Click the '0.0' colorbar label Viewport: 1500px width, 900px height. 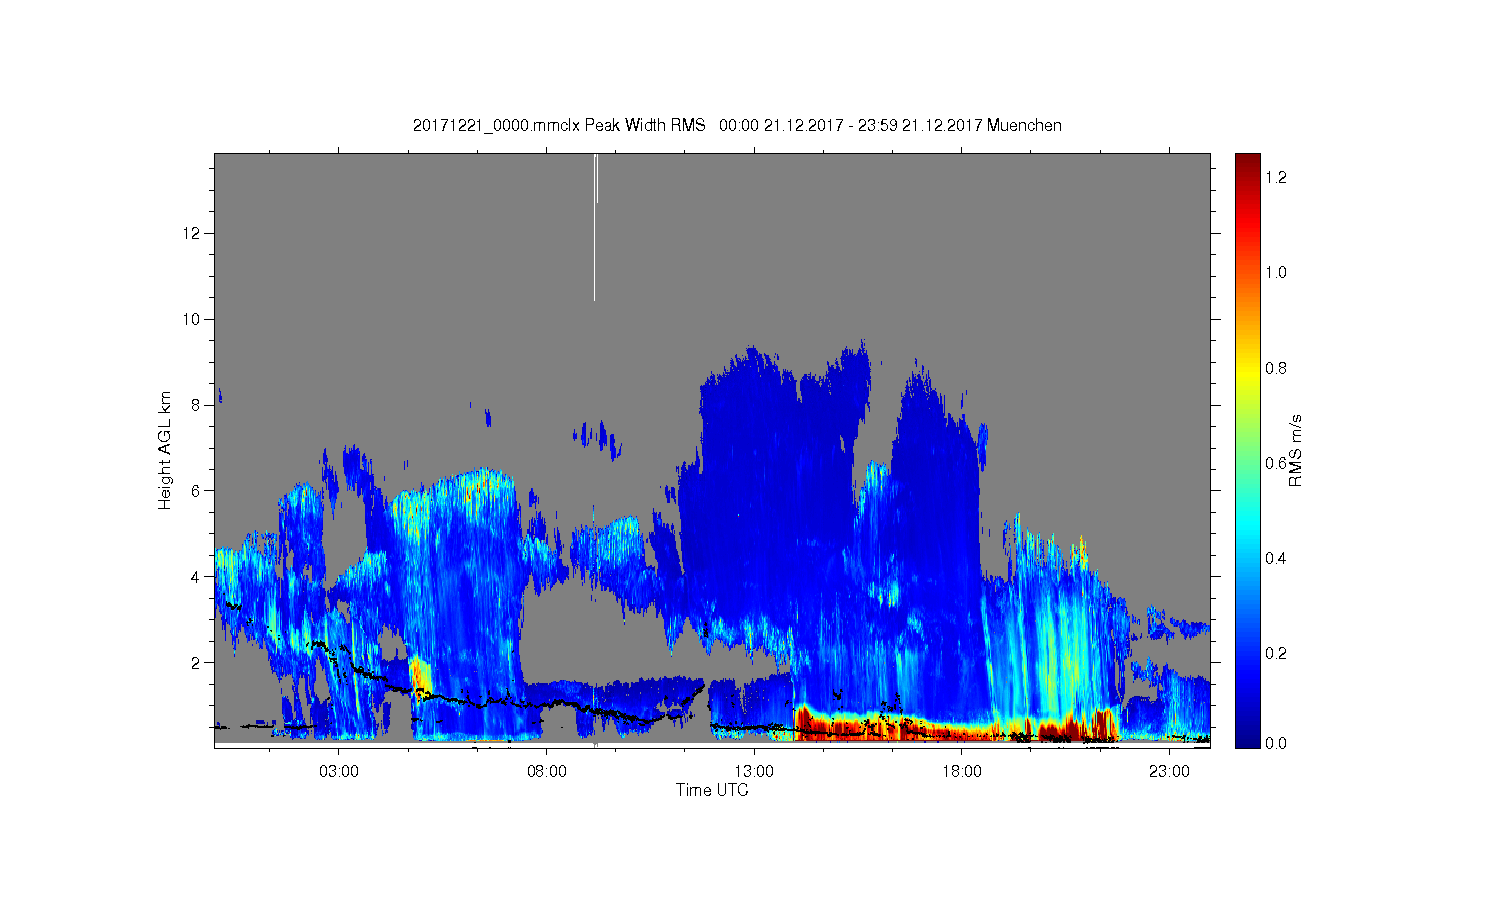[1276, 743]
